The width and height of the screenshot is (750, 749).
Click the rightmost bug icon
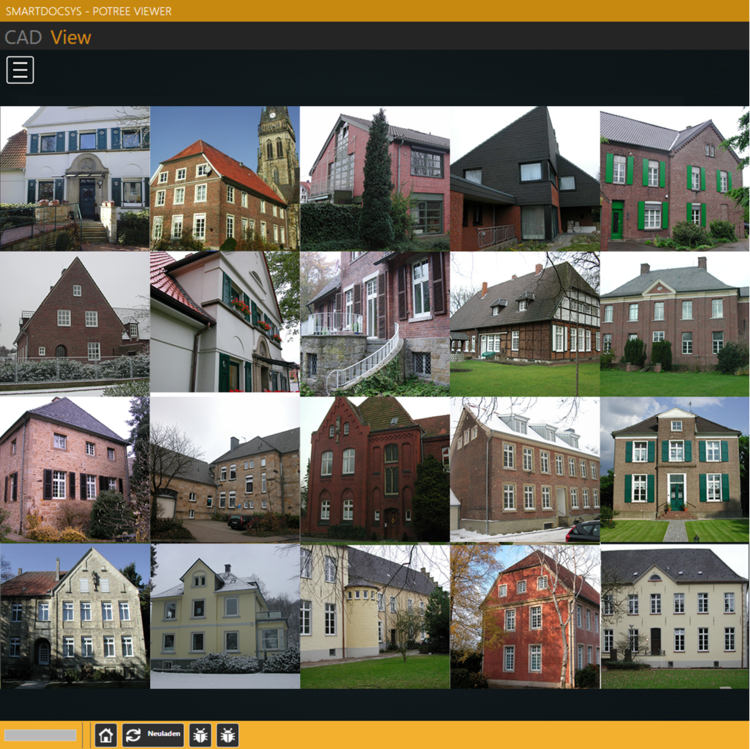click(x=228, y=735)
